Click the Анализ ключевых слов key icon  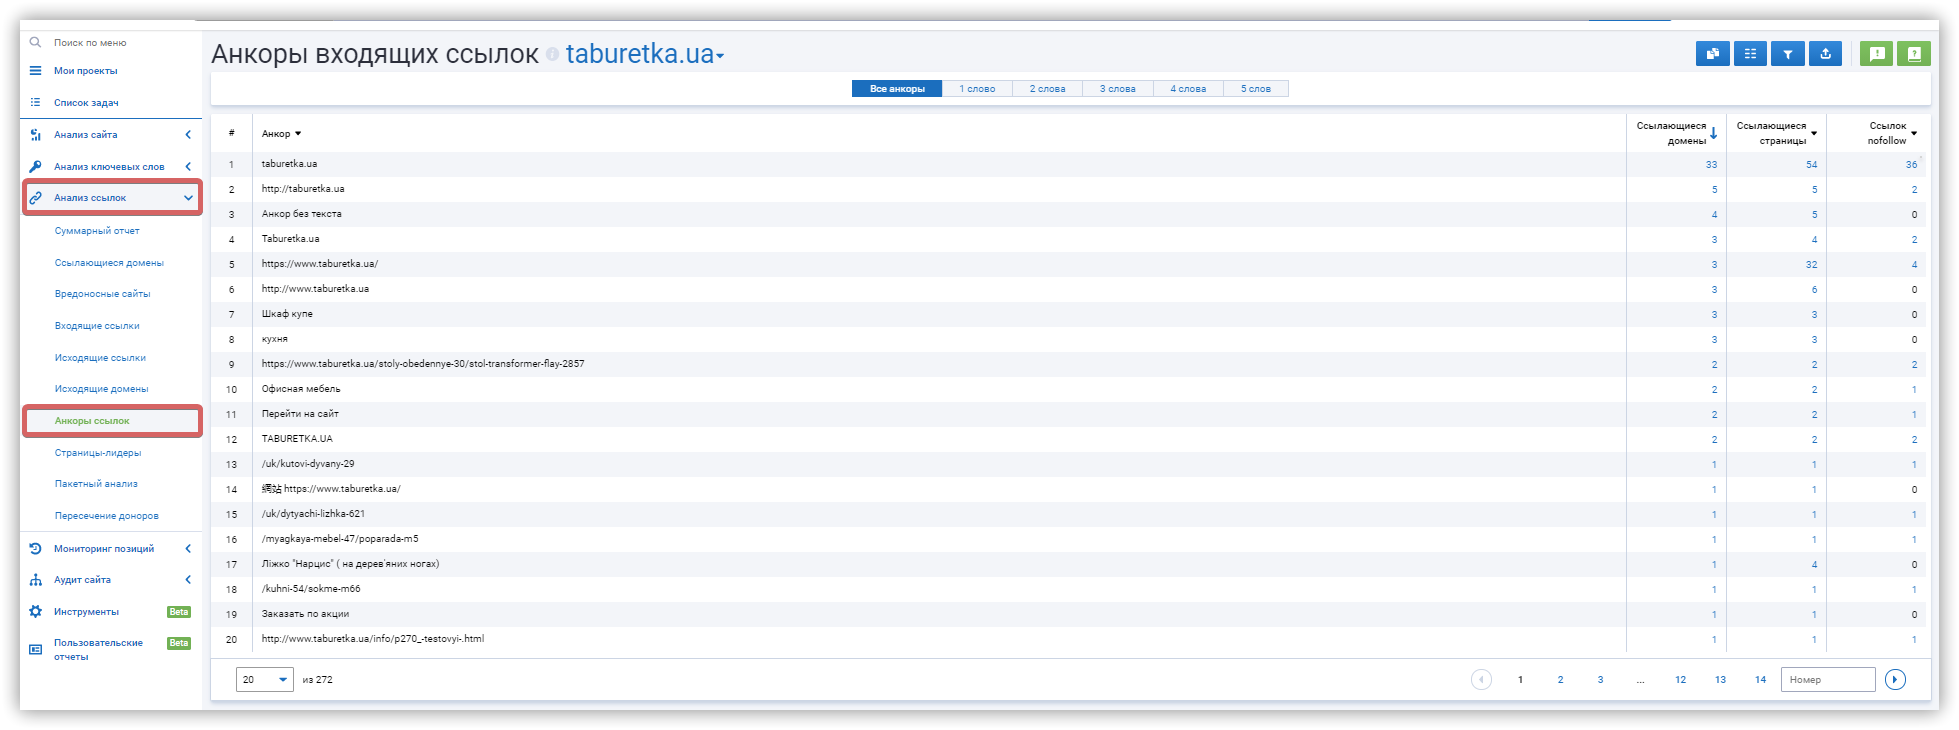point(35,166)
